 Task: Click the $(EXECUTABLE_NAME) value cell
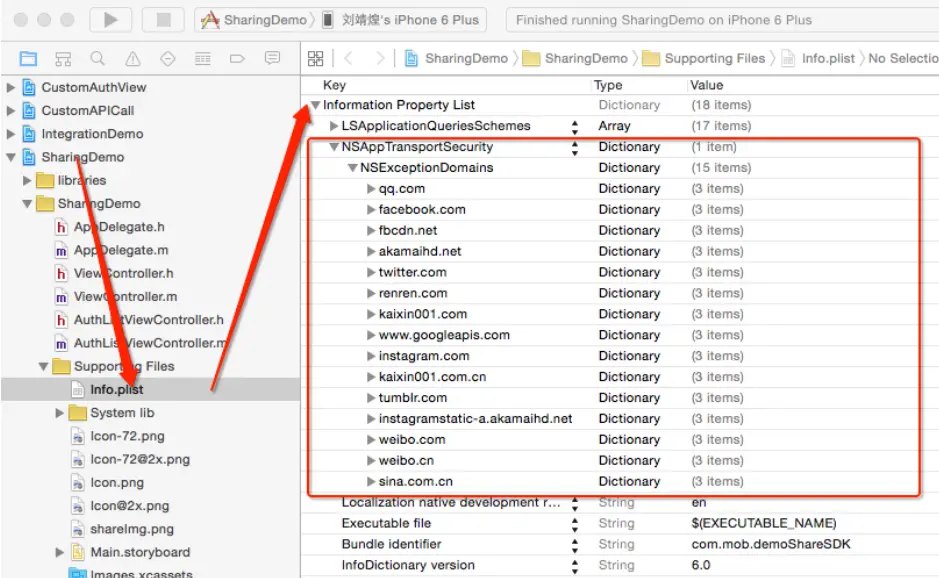(764, 523)
